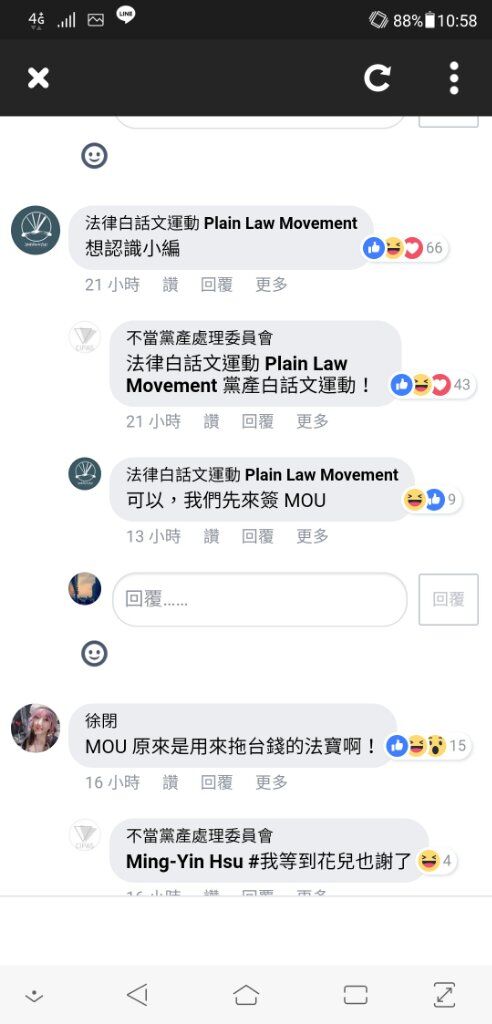Open the recent apps navigation icon
The width and height of the screenshot is (492, 1024).
[355, 995]
